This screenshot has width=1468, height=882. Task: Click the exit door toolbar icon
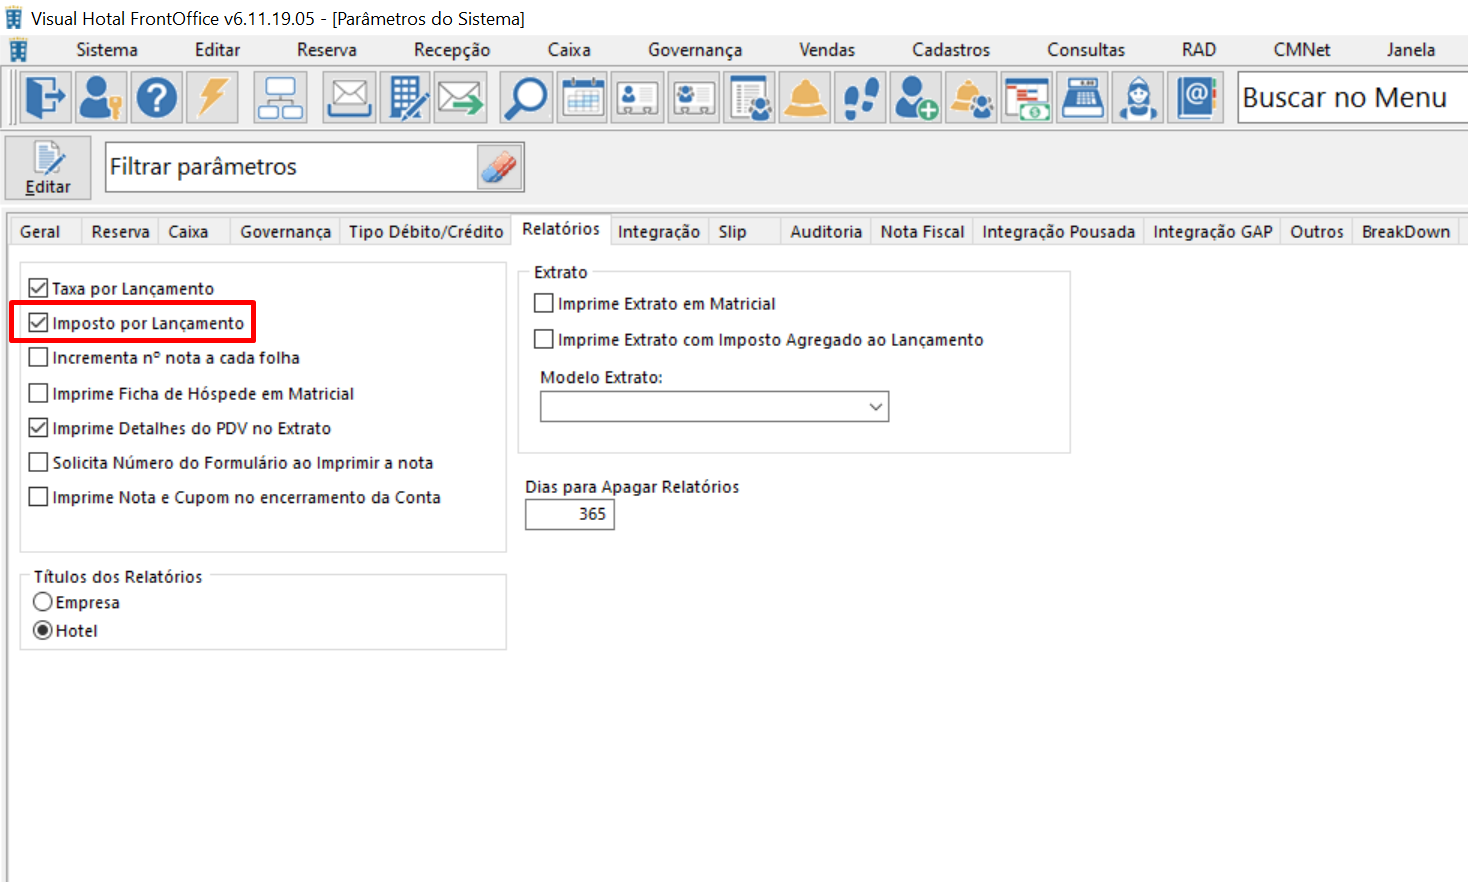coord(45,98)
